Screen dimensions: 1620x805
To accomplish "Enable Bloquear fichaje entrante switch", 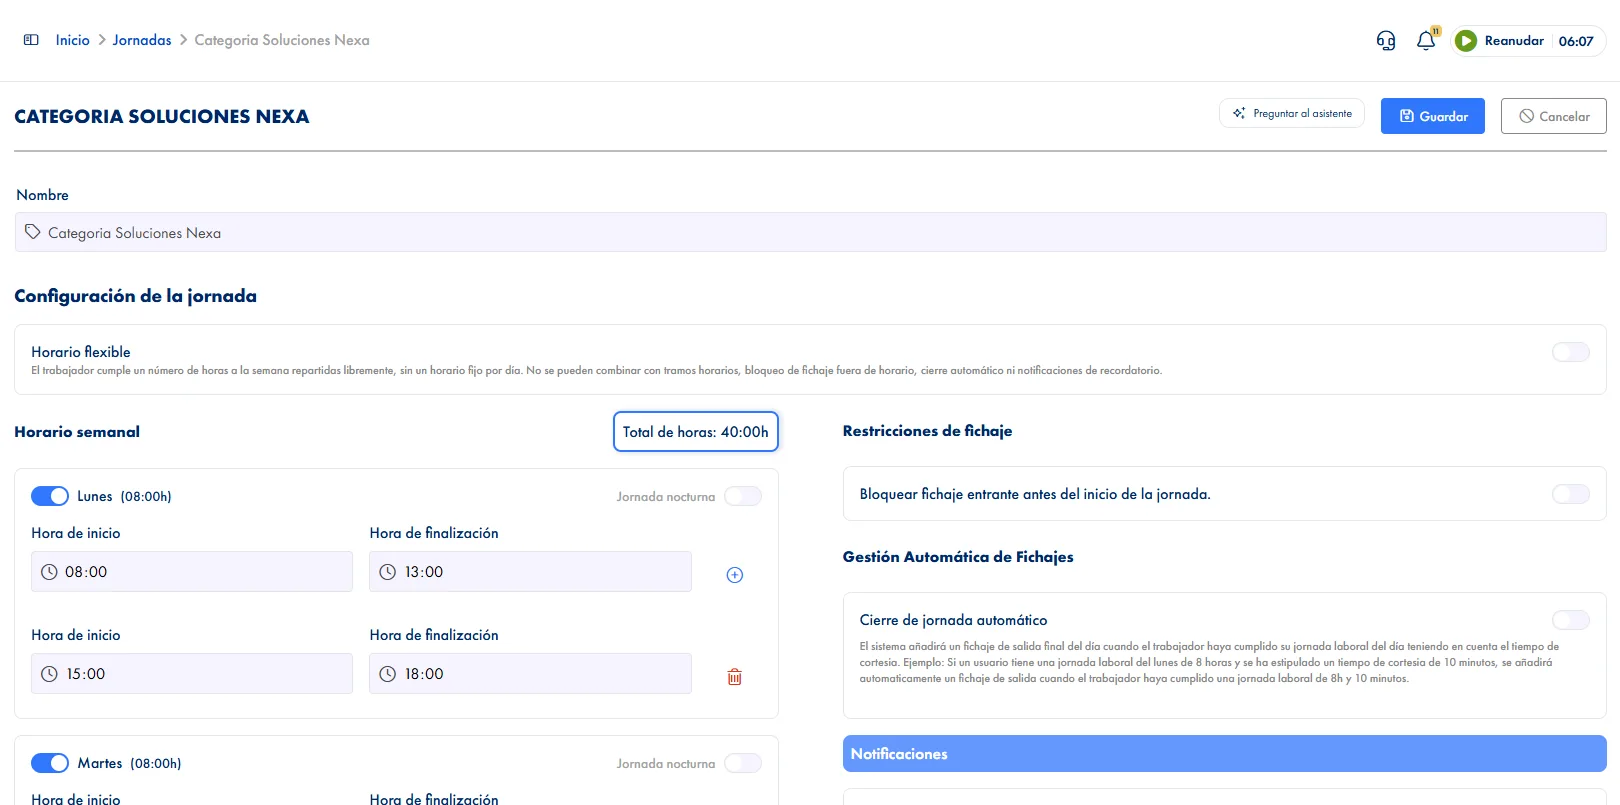I will pos(1571,494).
